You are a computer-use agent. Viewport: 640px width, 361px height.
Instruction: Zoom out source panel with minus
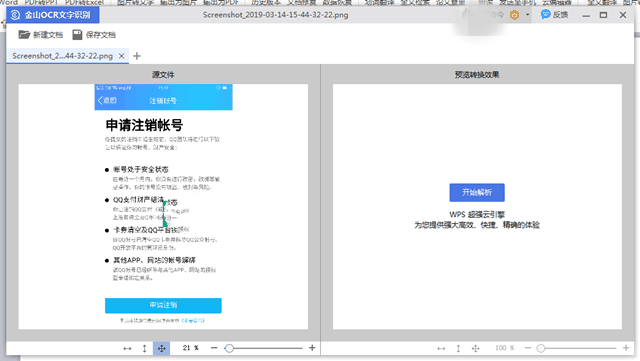pos(214,348)
